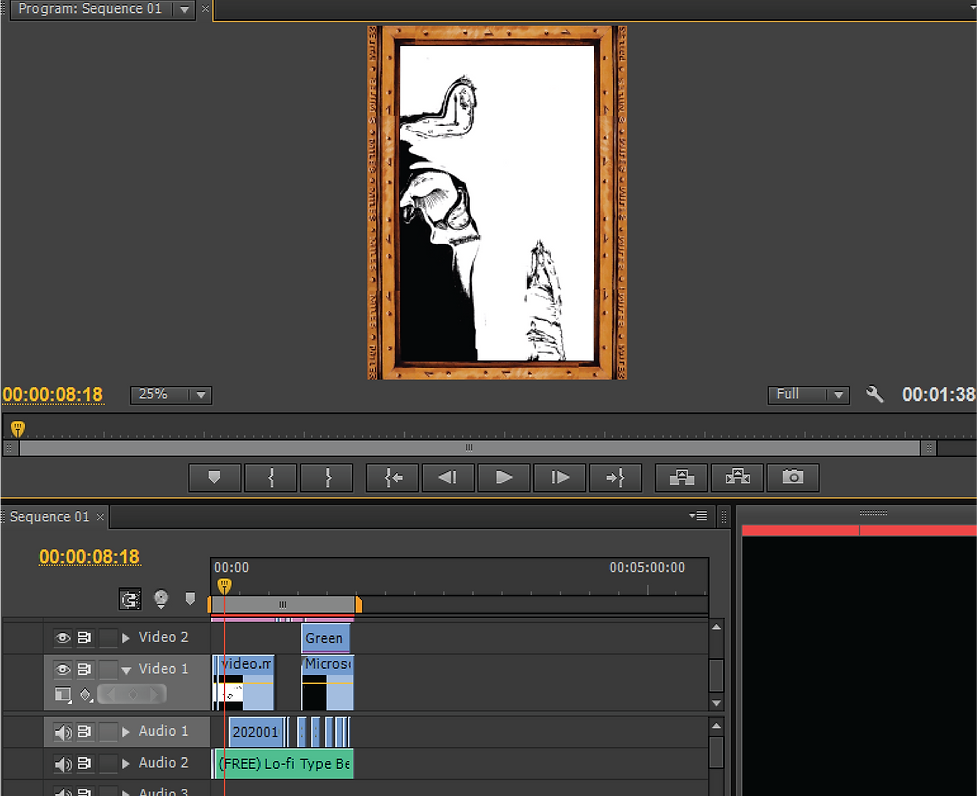Export frame with camera icon
This screenshot has width=980, height=796.
coord(793,477)
